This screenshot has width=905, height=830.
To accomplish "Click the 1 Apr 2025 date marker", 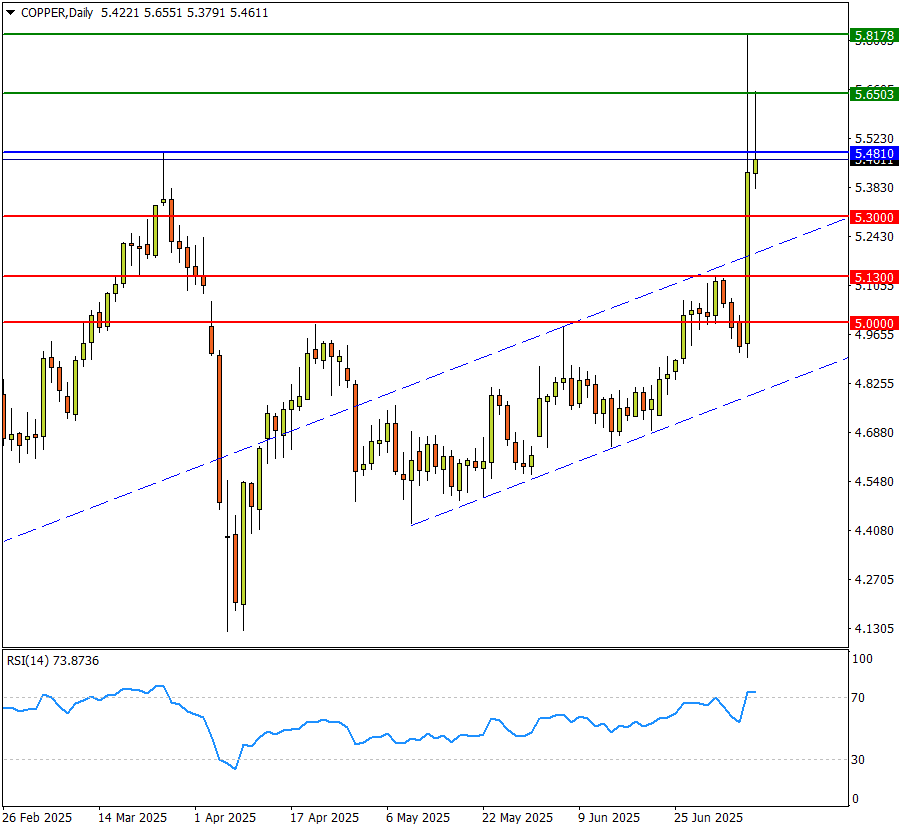I will 225,817.
